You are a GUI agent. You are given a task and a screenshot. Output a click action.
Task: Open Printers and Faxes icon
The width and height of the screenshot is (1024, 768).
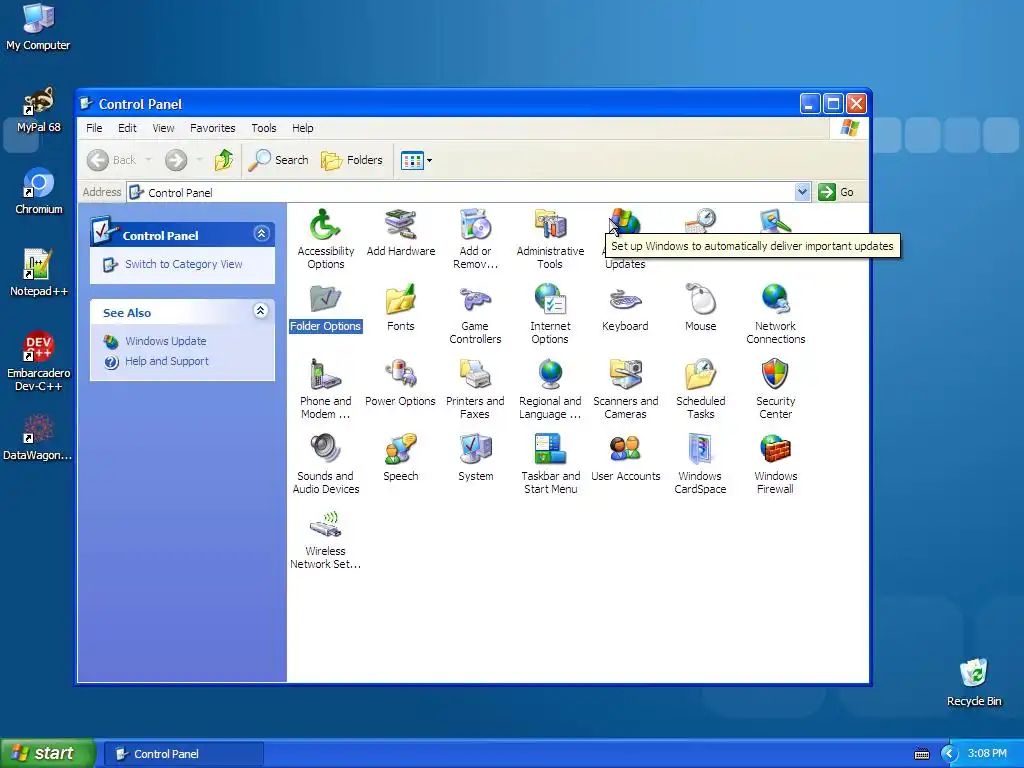[475, 376]
